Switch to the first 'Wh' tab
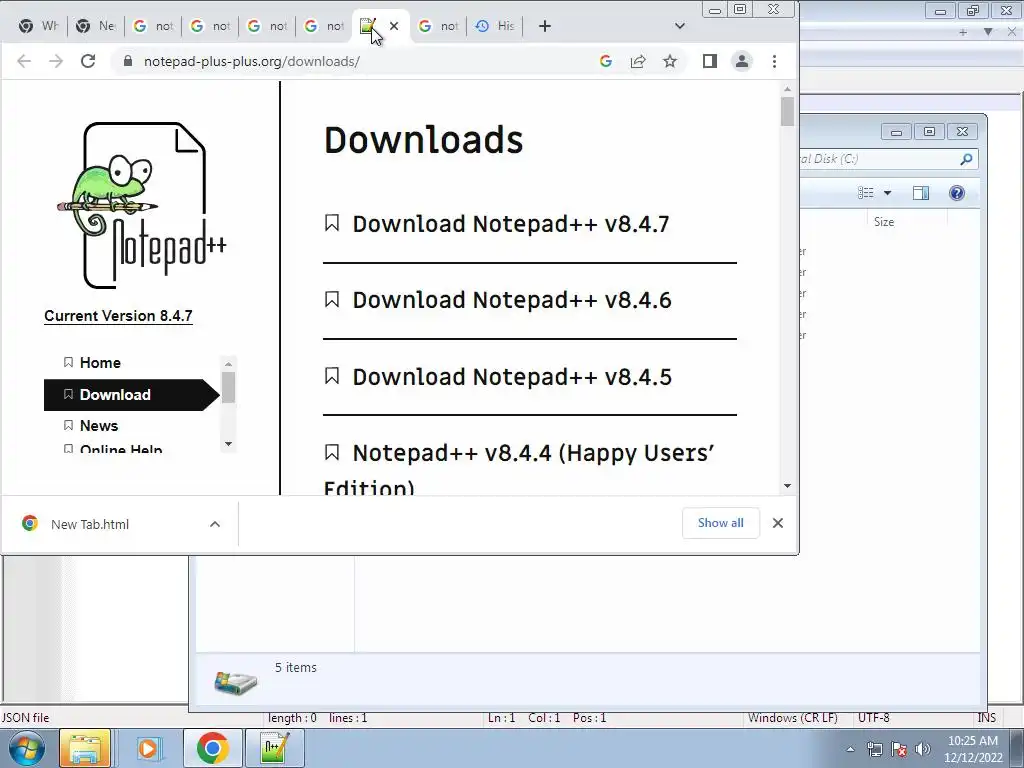This screenshot has width=1024, height=768. point(39,26)
